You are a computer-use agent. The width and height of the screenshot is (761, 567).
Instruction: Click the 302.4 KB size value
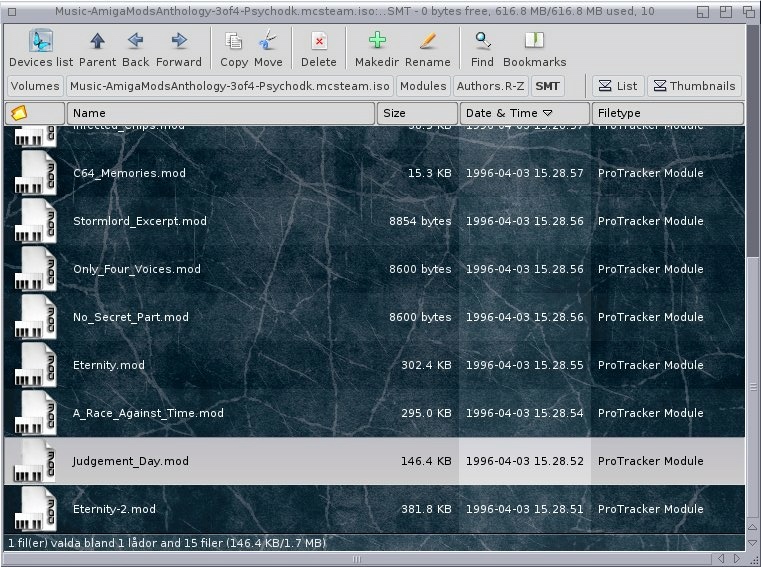point(426,365)
